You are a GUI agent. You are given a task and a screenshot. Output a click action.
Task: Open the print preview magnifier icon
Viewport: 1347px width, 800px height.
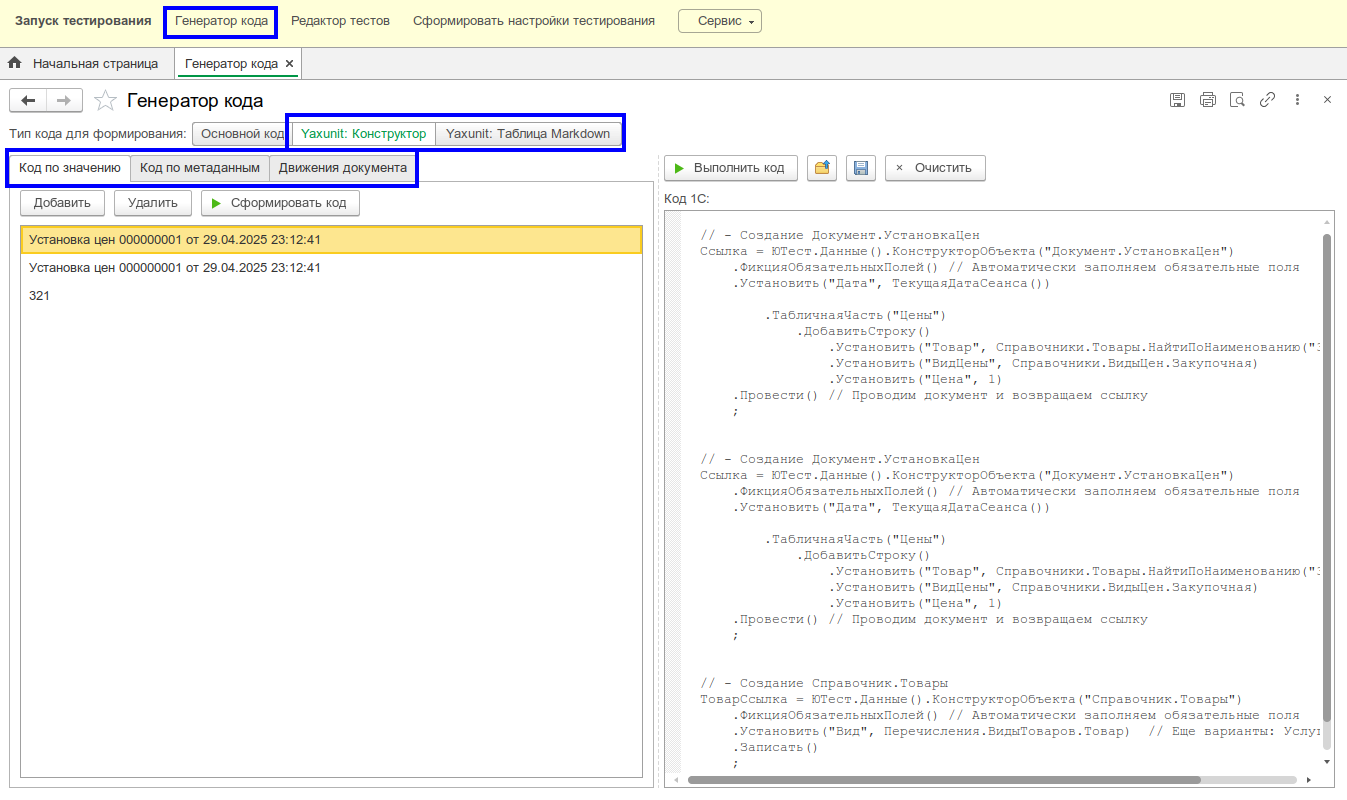pos(1237,100)
